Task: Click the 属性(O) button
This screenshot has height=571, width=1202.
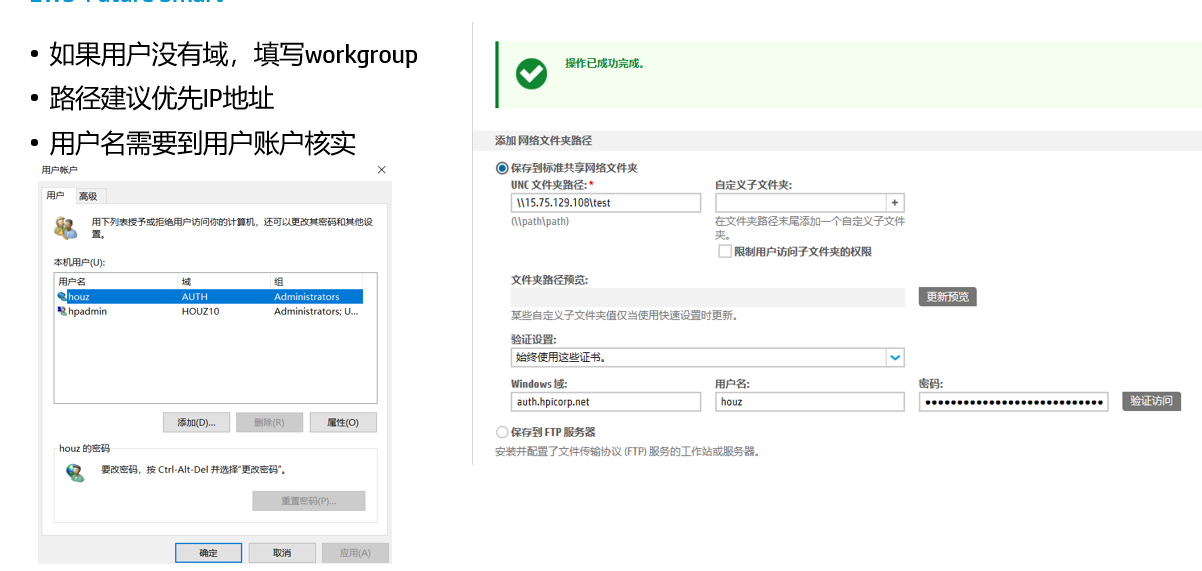Action: point(343,422)
